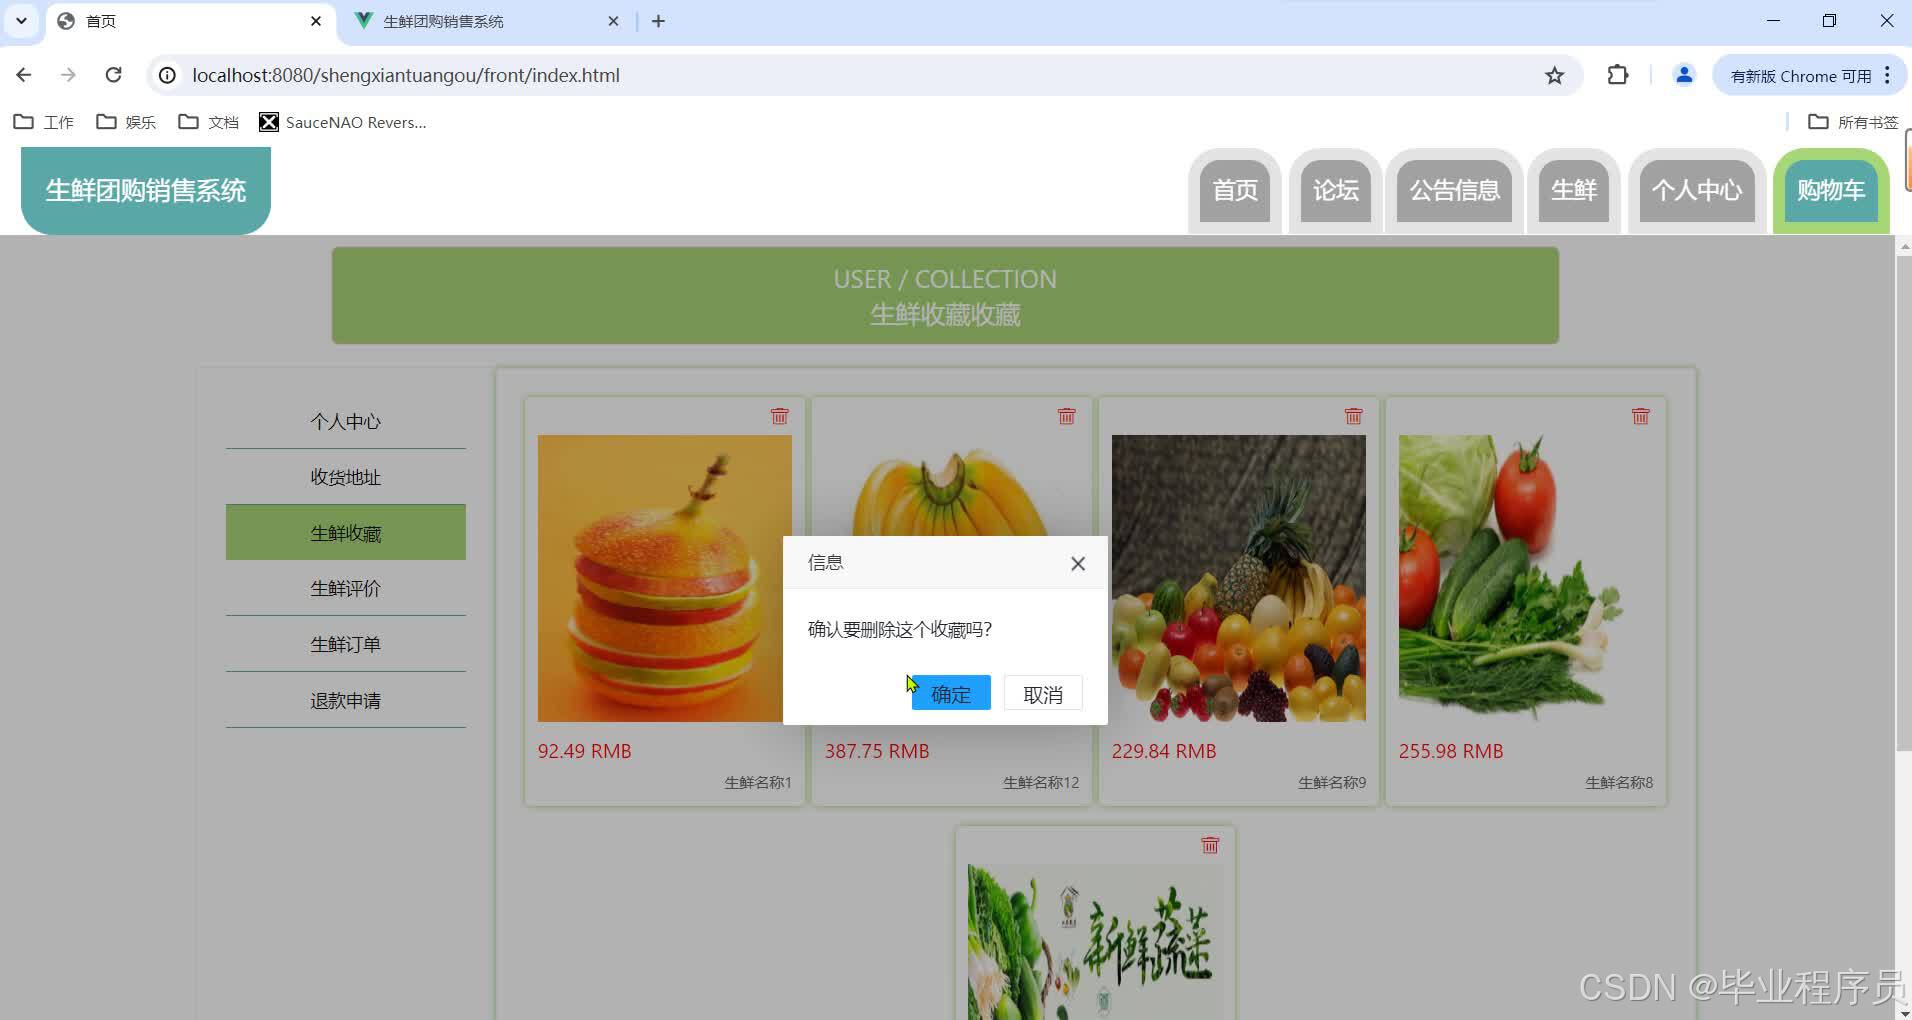Open Chrome three-dot menu

1887,75
